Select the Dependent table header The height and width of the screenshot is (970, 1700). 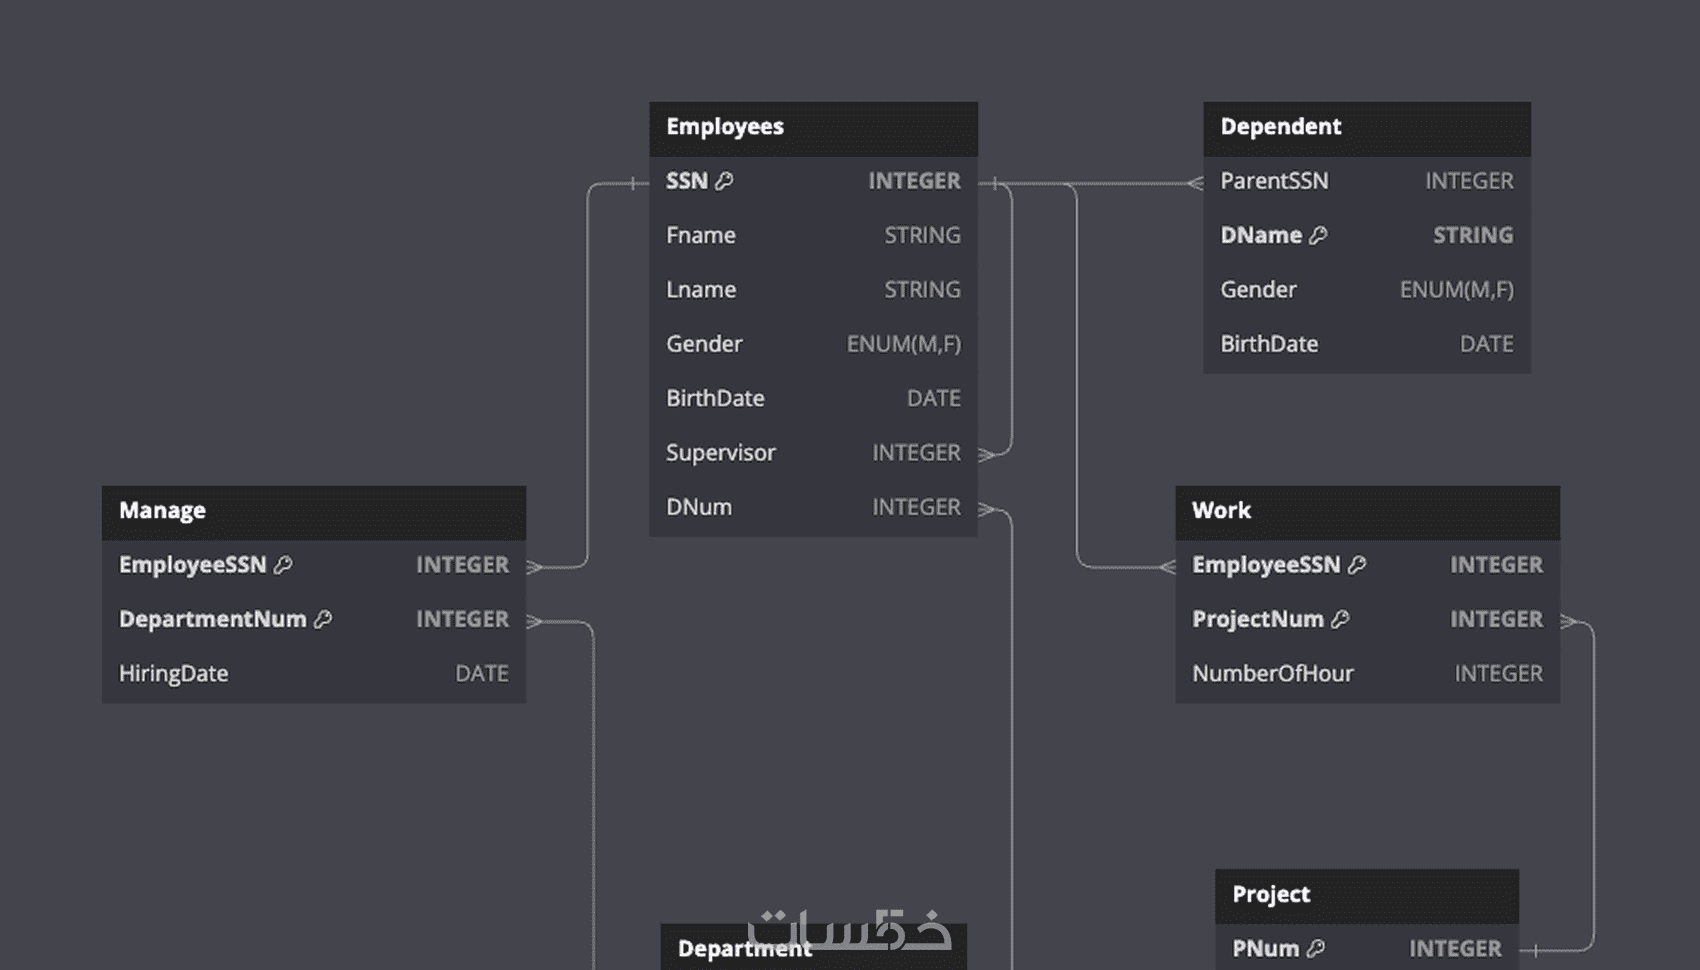point(1366,128)
